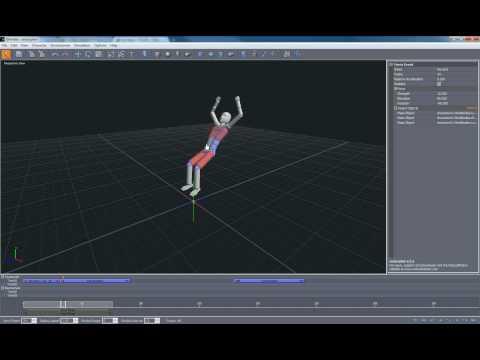Open the Simulation menu
480x360 pixels.
82,45
